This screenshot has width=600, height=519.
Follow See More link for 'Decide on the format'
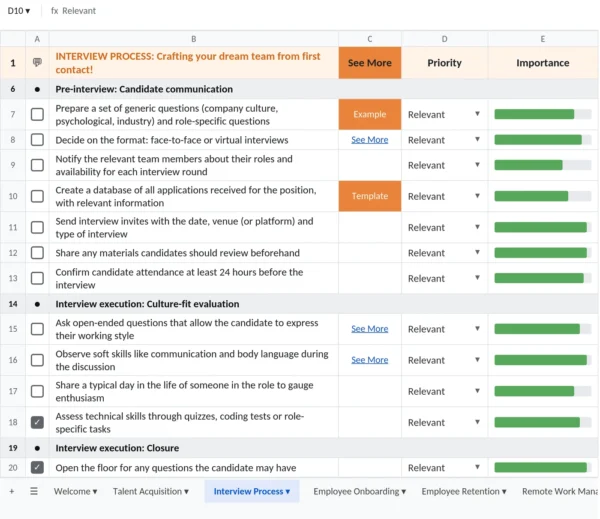[x=370, y=140]
